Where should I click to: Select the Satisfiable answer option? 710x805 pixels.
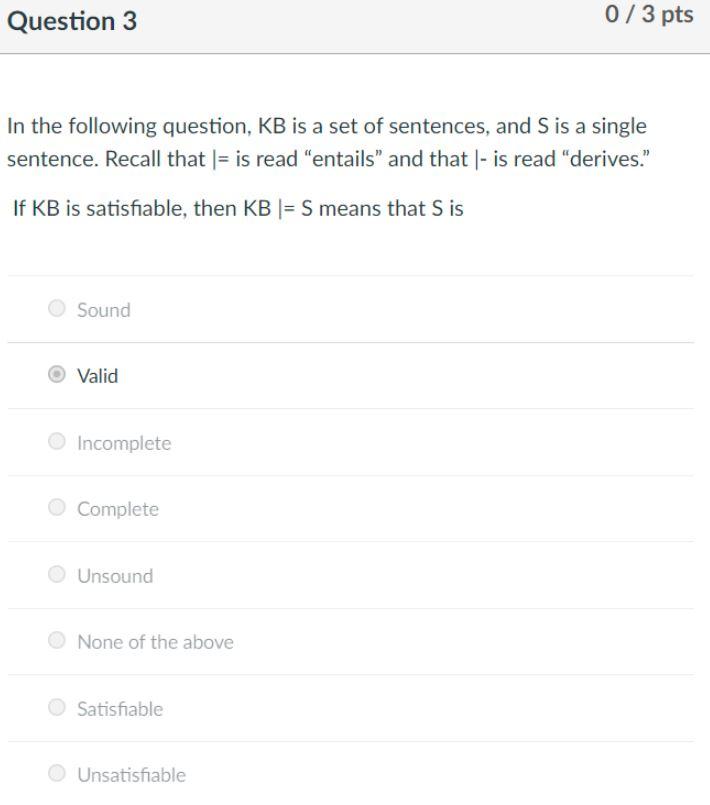point(57,708)
